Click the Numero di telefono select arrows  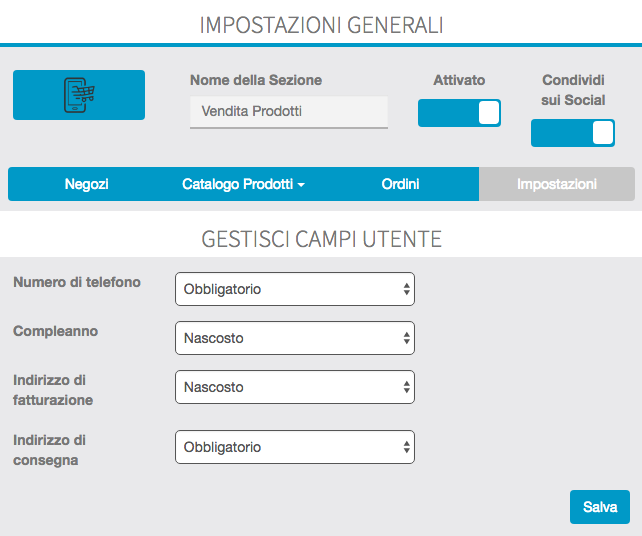tap(406, 289)
